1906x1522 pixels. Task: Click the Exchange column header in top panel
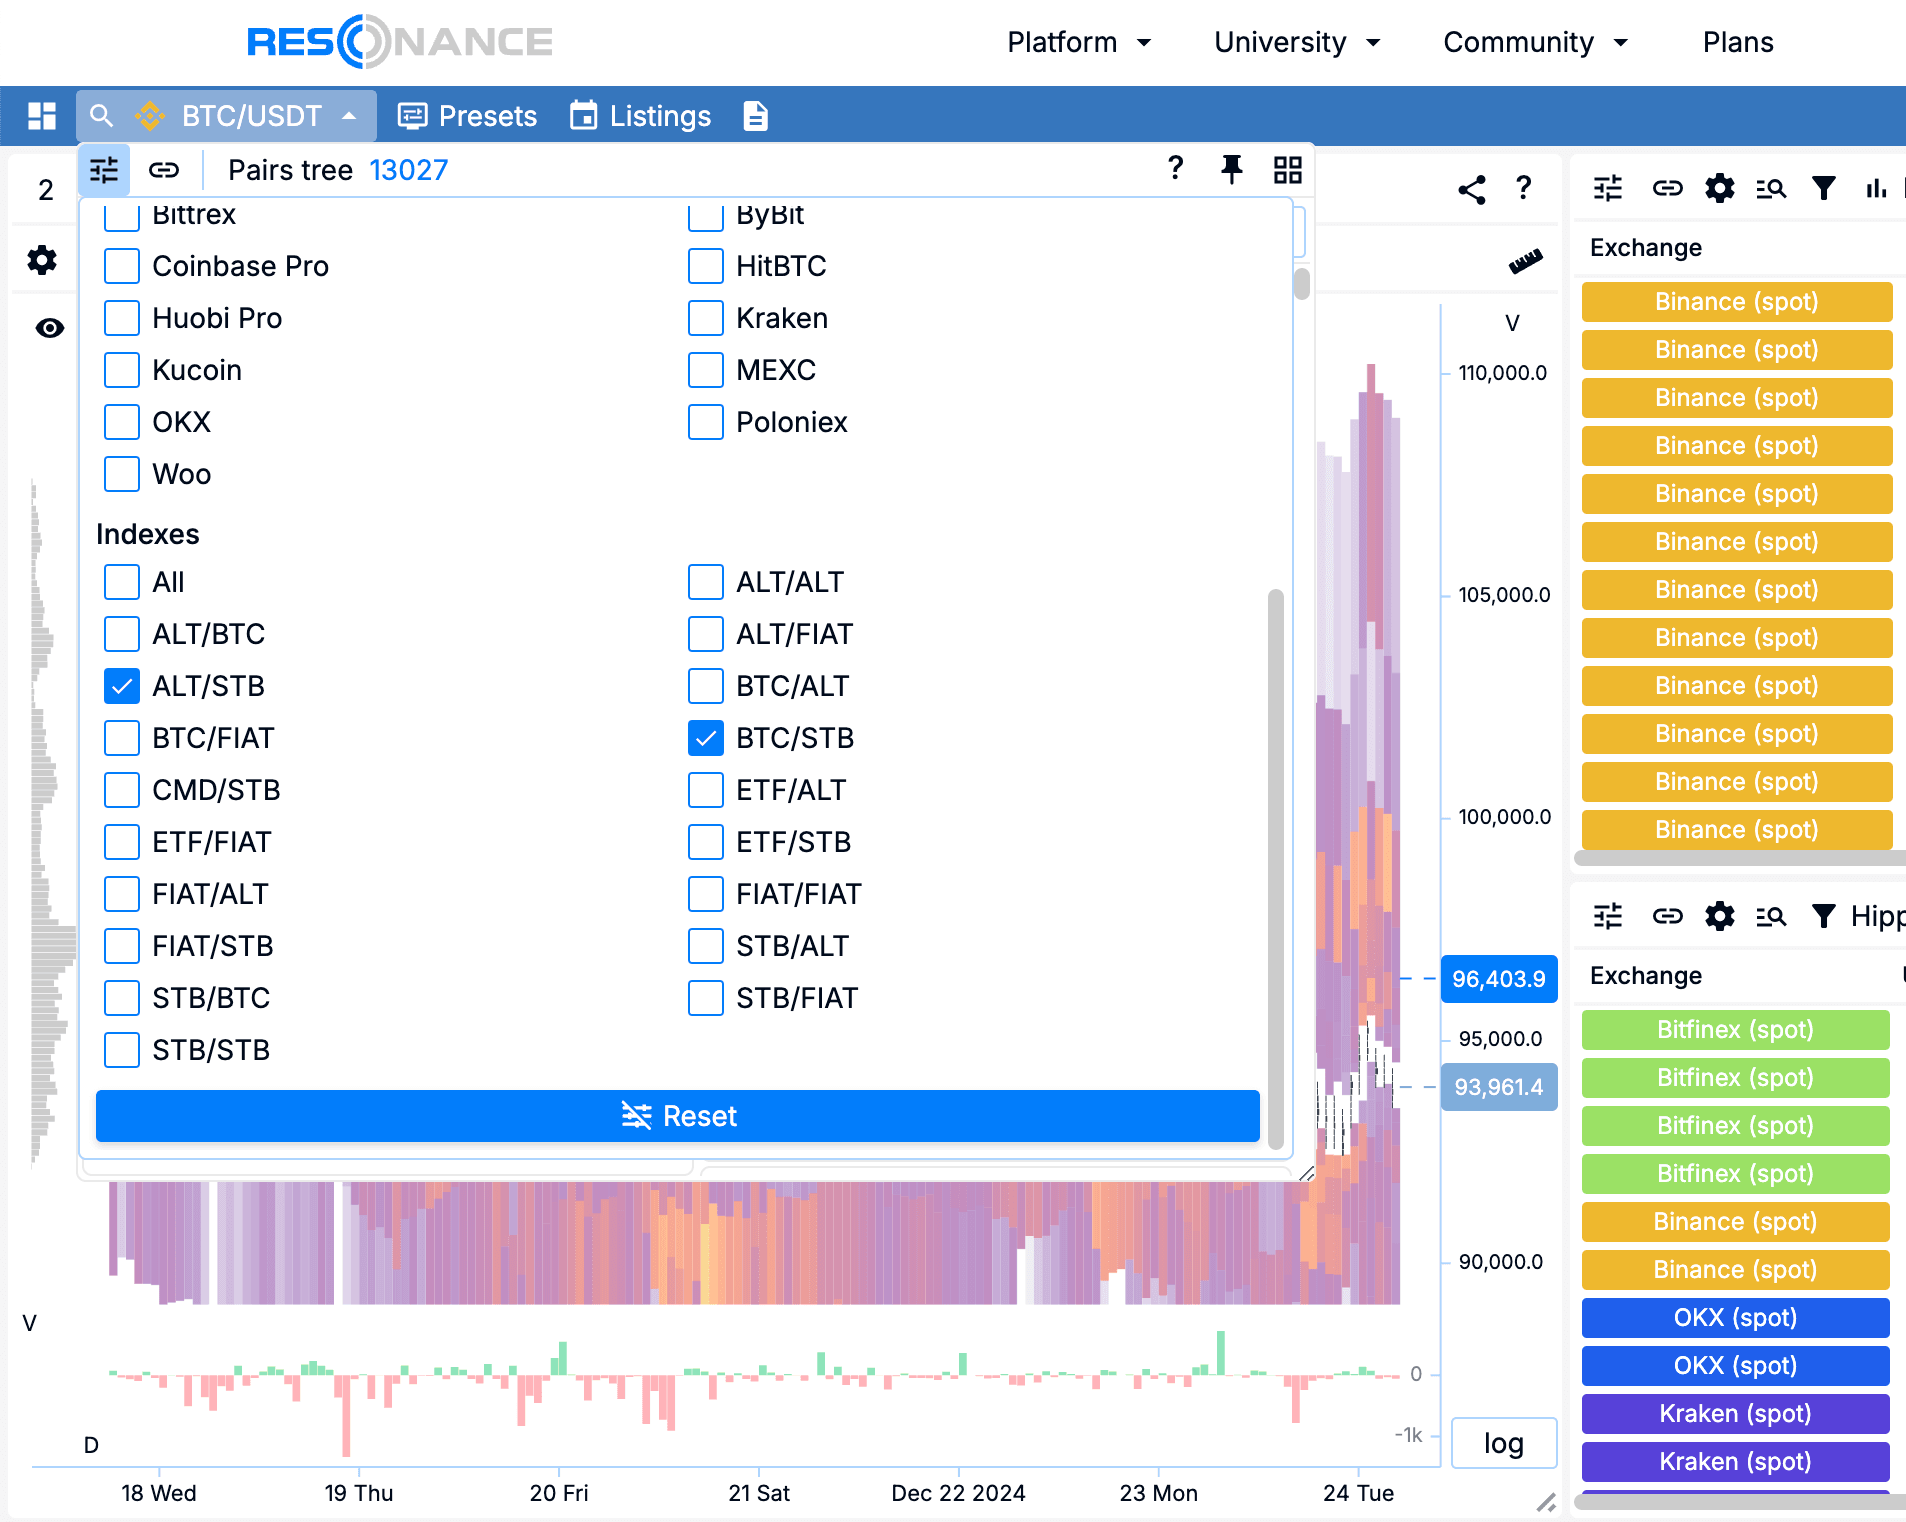[x=1646, y=248]
